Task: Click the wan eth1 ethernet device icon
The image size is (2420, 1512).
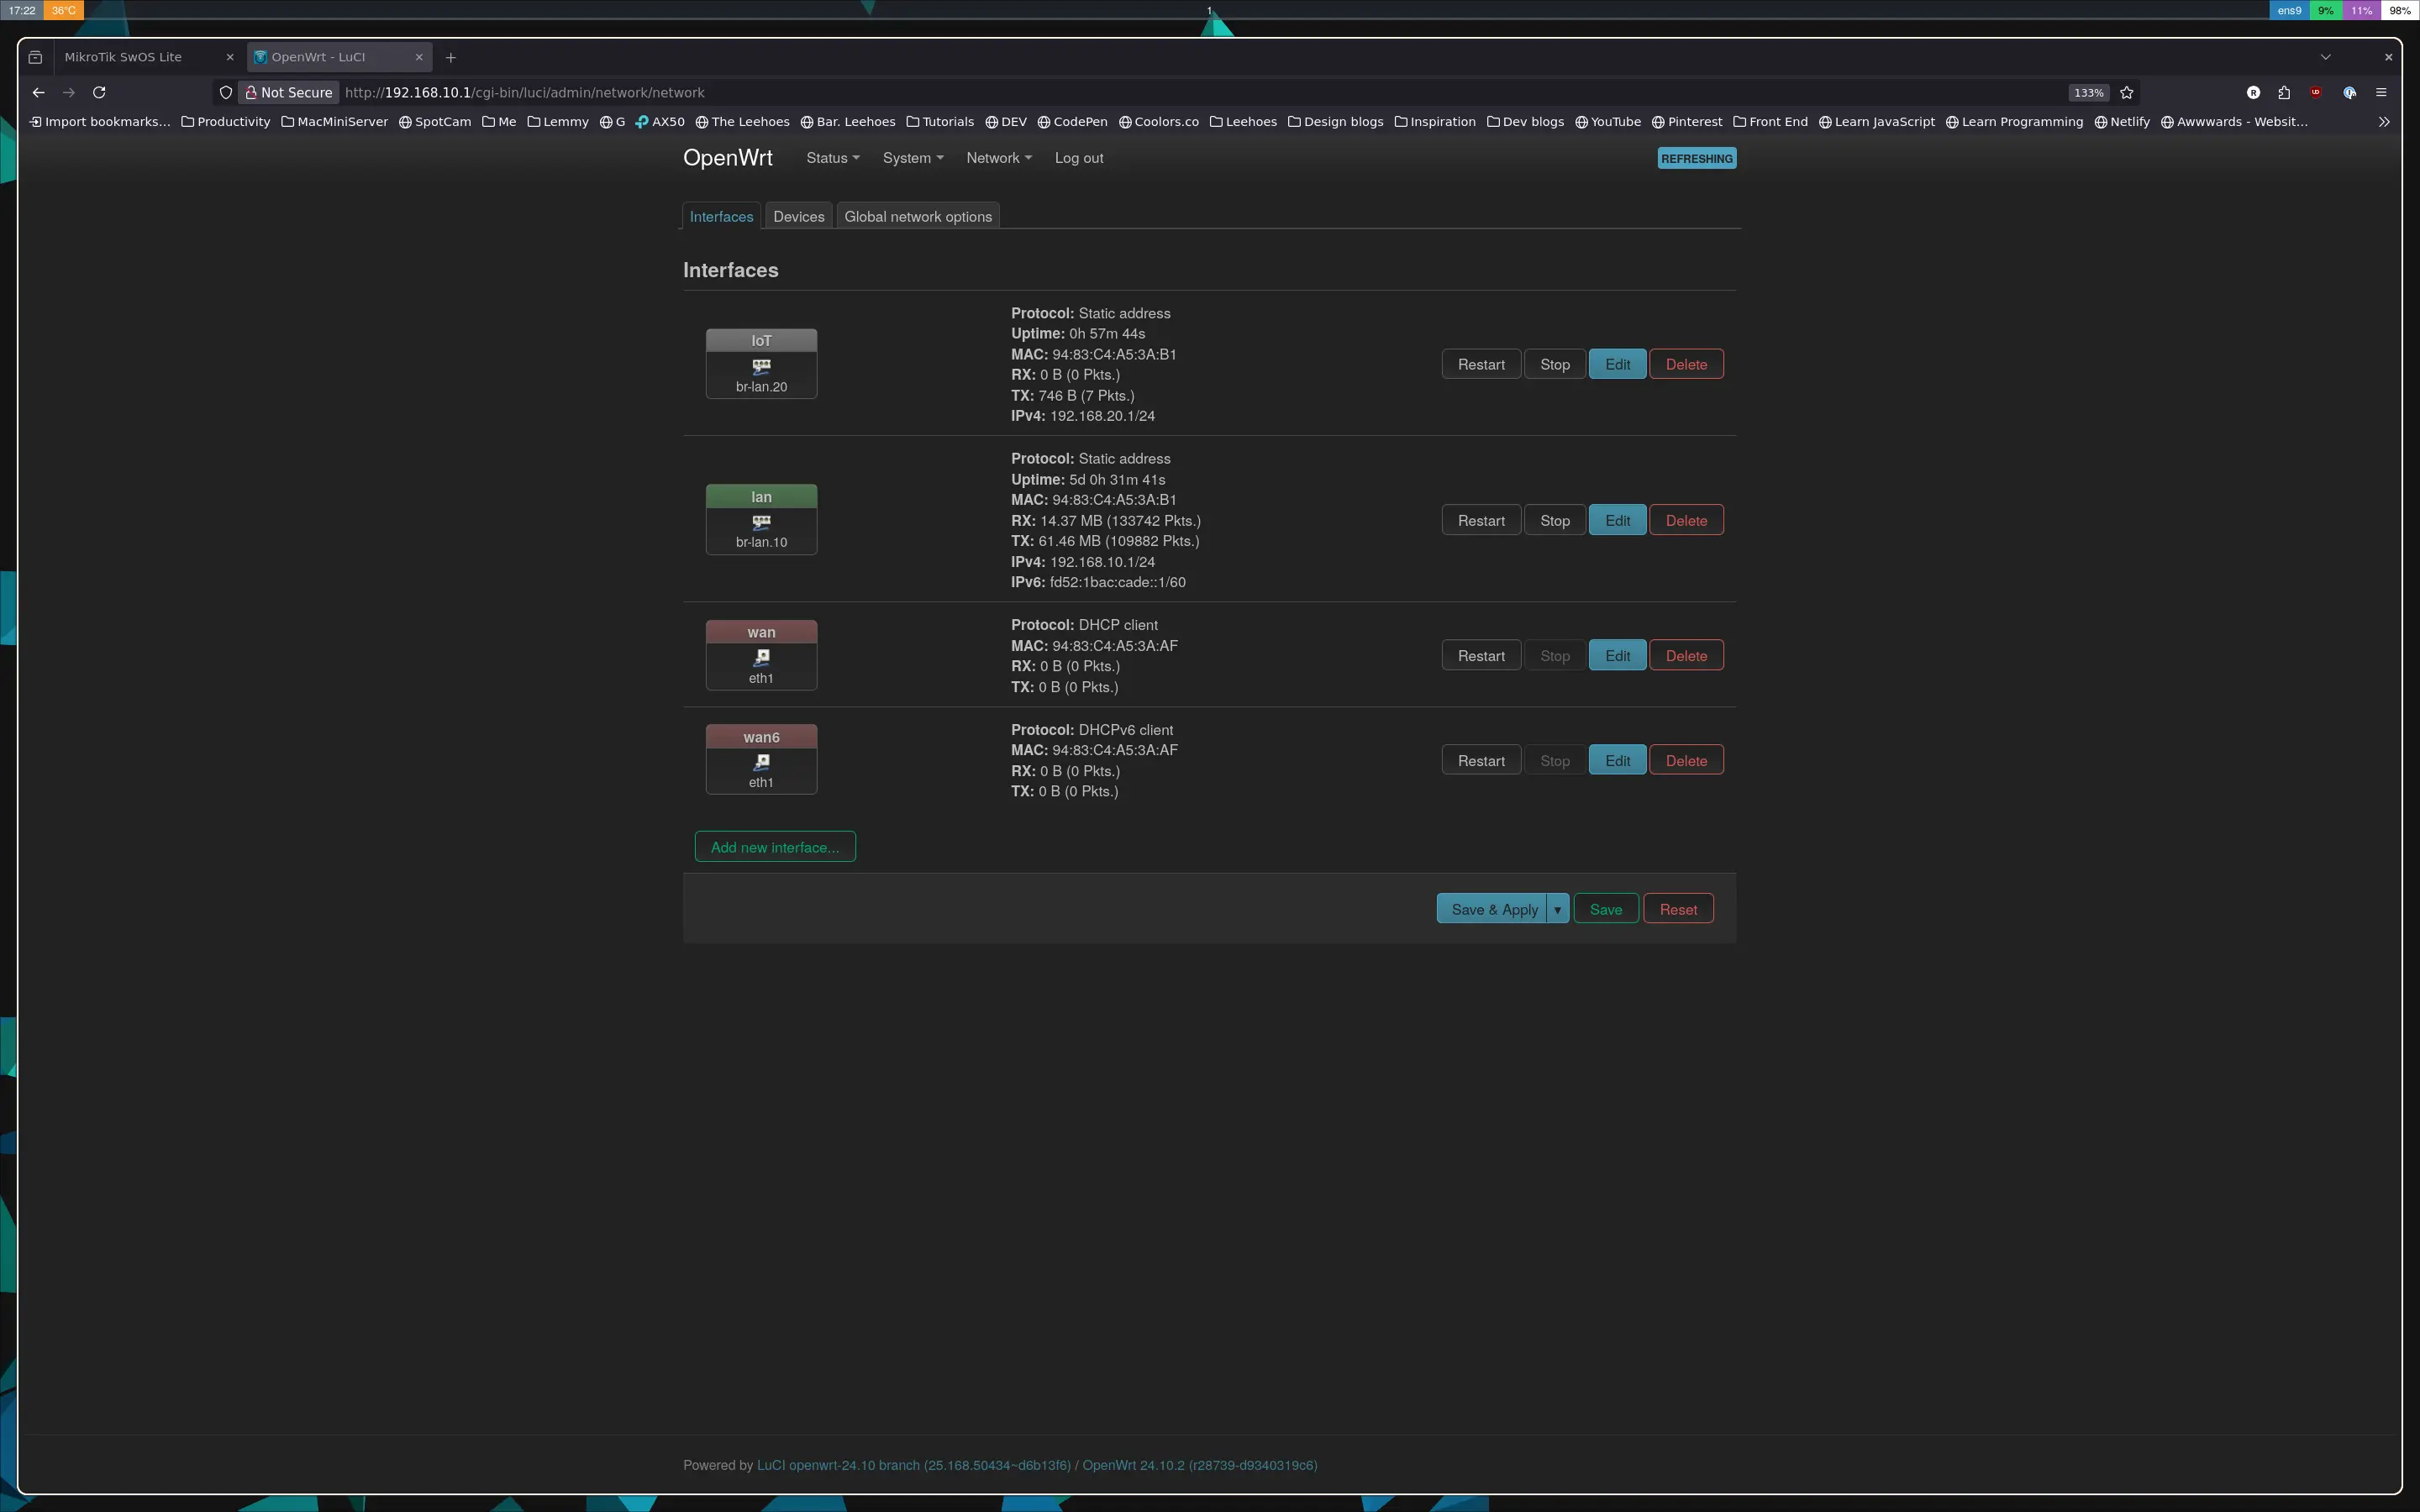Action: tap(761, 657)
